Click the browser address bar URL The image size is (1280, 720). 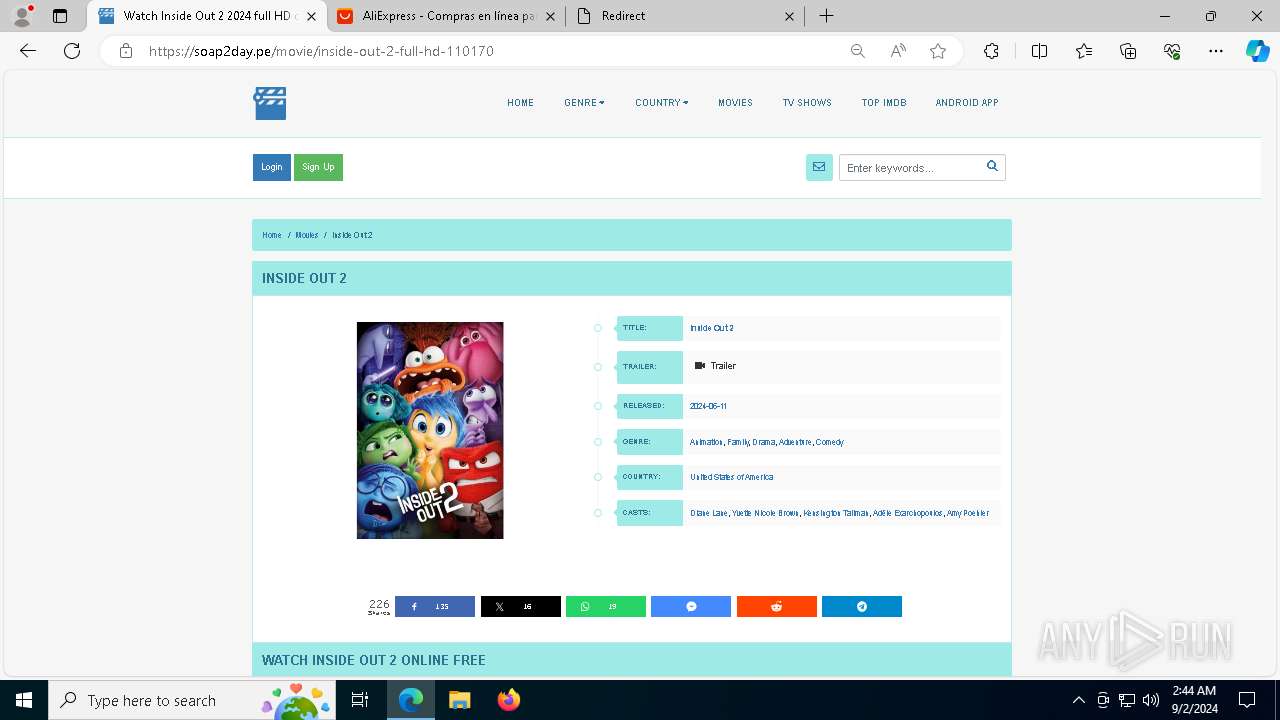321,51
